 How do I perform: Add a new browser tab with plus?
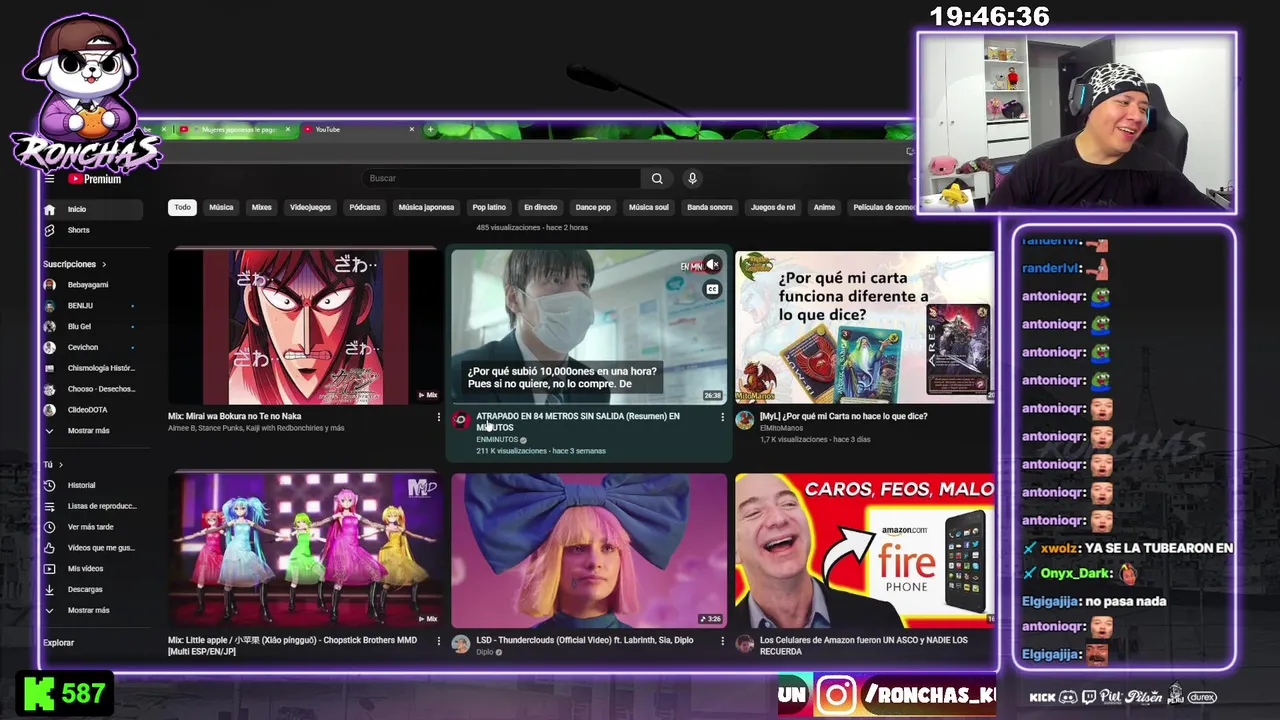tap(430, 129)
